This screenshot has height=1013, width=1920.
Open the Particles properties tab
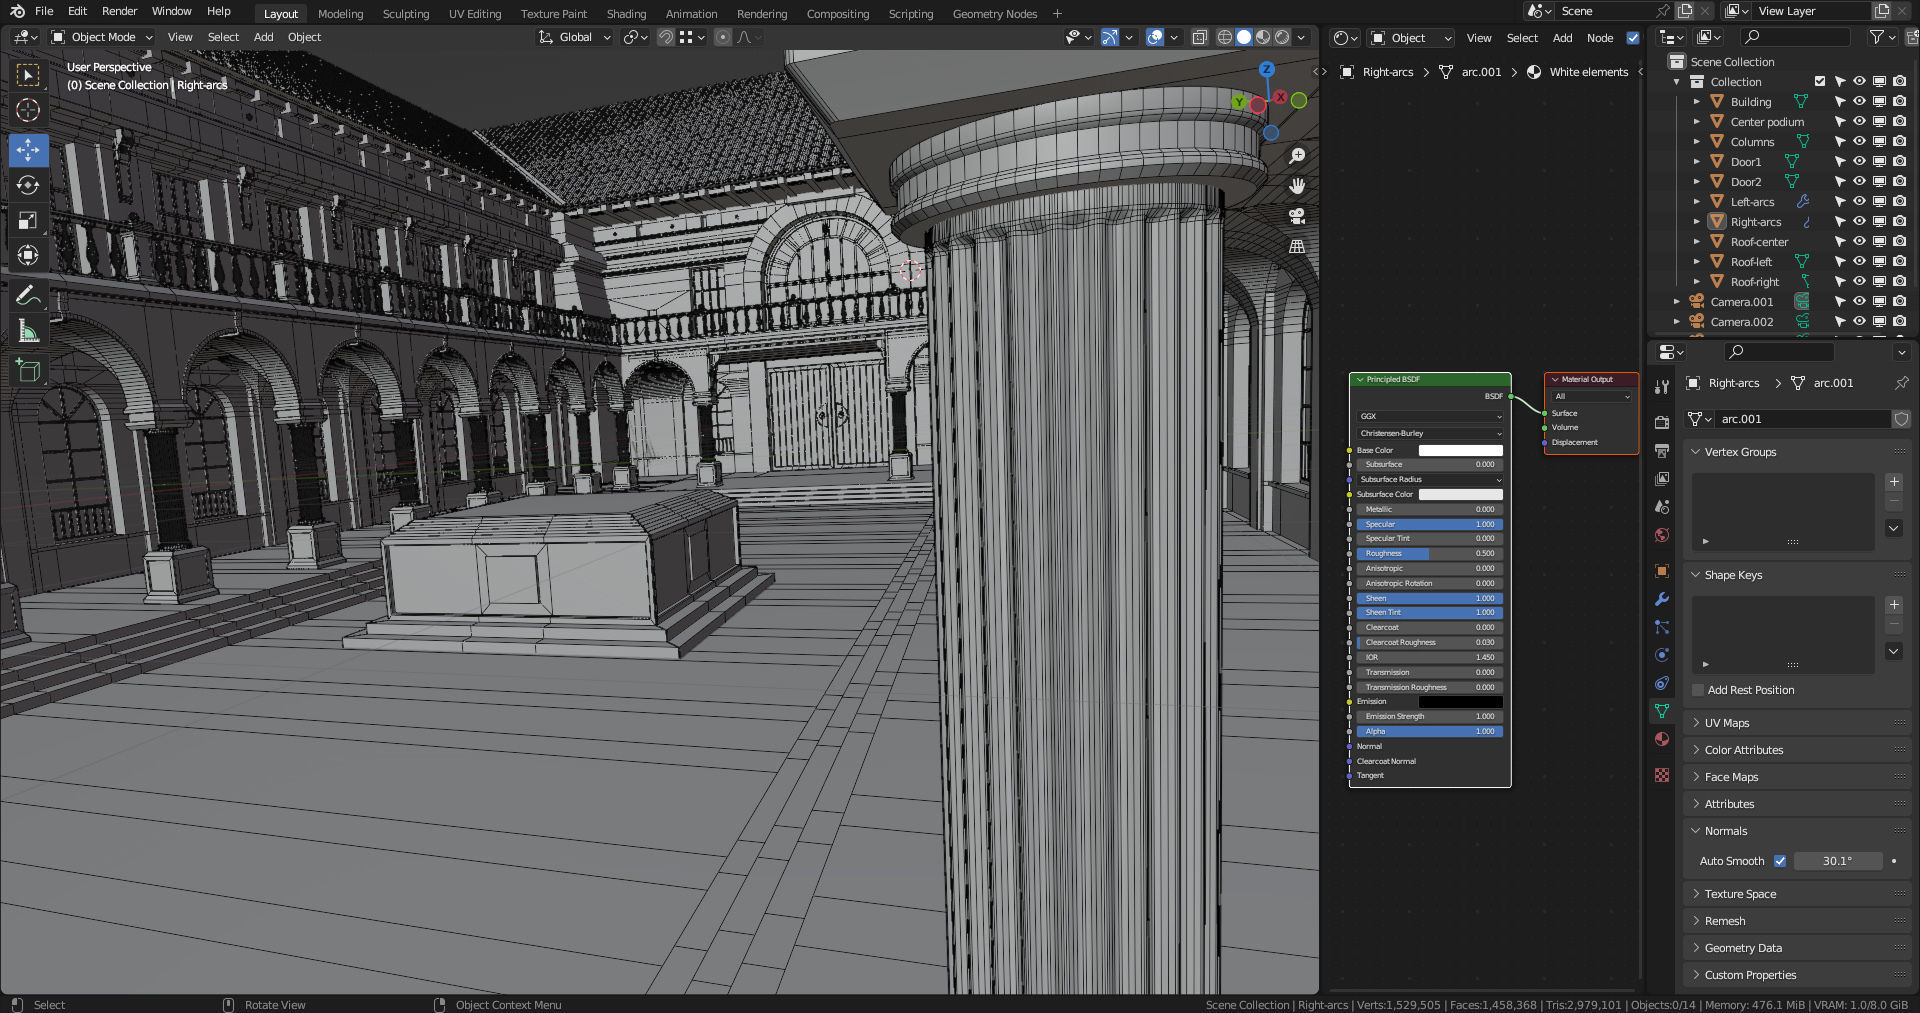pyautogui.click(x=1662, y=627)
